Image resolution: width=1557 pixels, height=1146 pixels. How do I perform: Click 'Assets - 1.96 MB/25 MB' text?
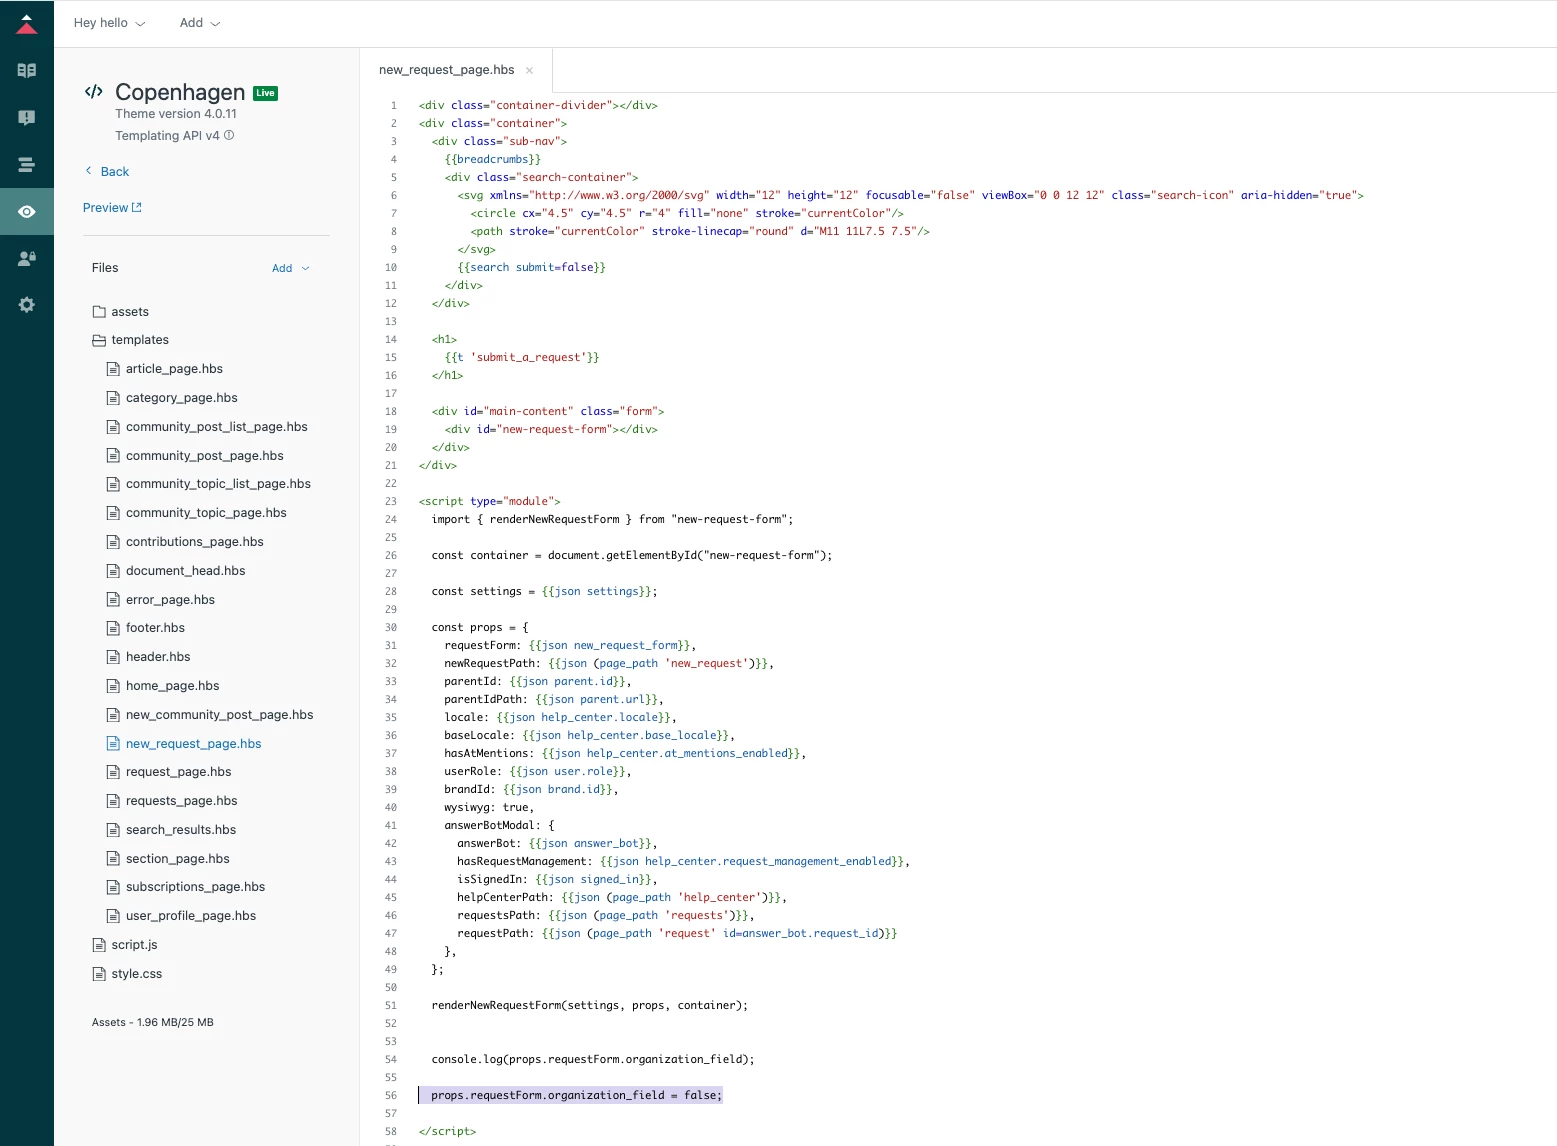click(x=153, y=1022)
